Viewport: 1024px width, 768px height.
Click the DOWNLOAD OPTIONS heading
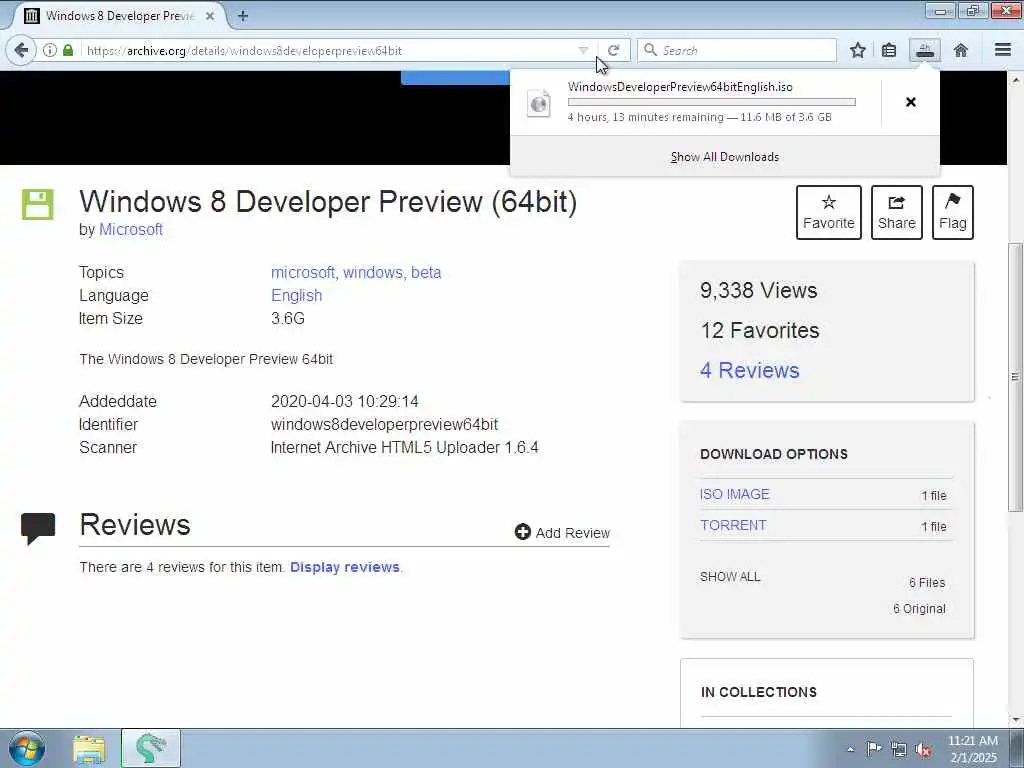coord(774,455)
